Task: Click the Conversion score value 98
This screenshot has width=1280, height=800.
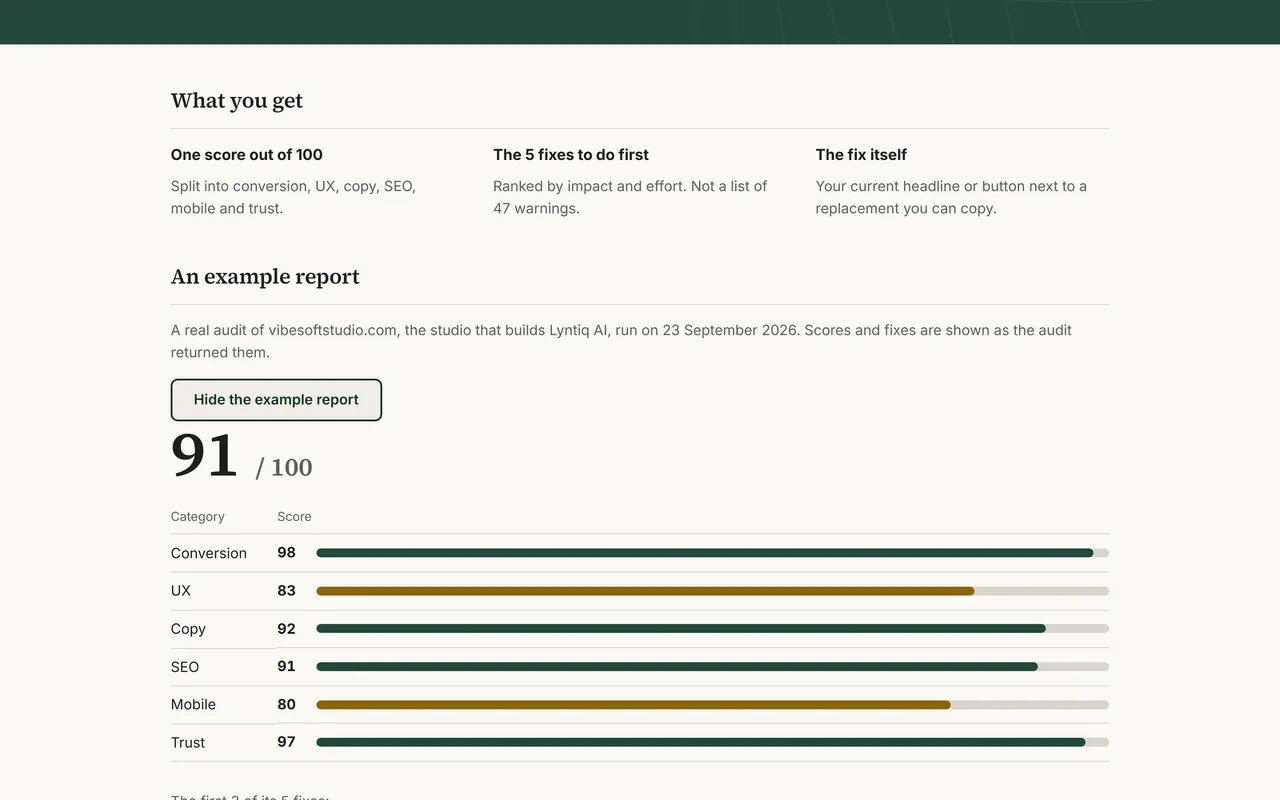Action: pos(287,553)
